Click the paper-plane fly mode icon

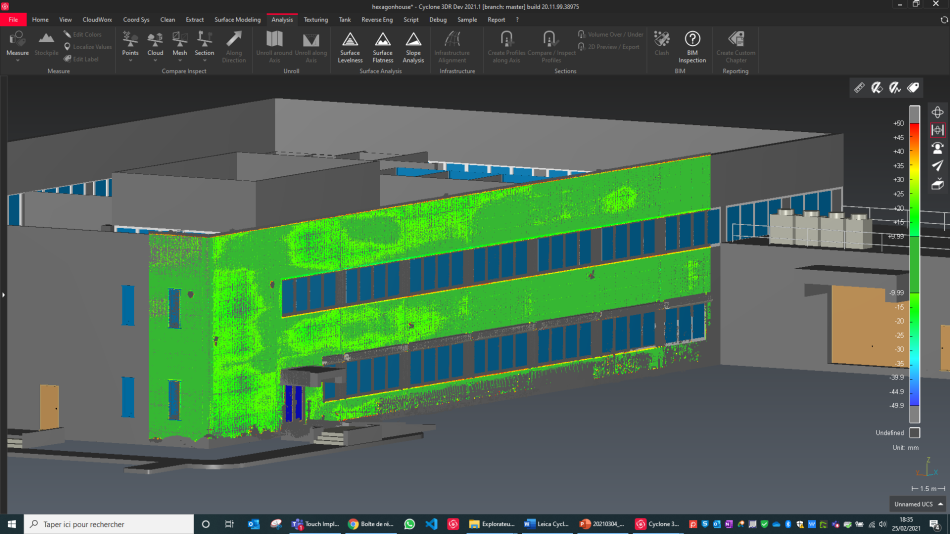(x=938, y=166)
